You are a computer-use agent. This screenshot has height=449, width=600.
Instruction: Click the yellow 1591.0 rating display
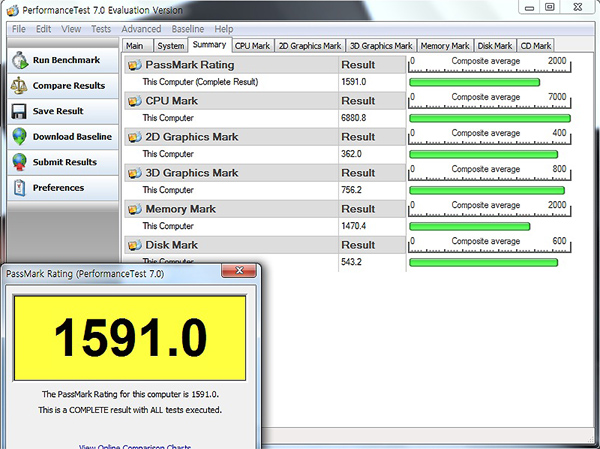130,338
